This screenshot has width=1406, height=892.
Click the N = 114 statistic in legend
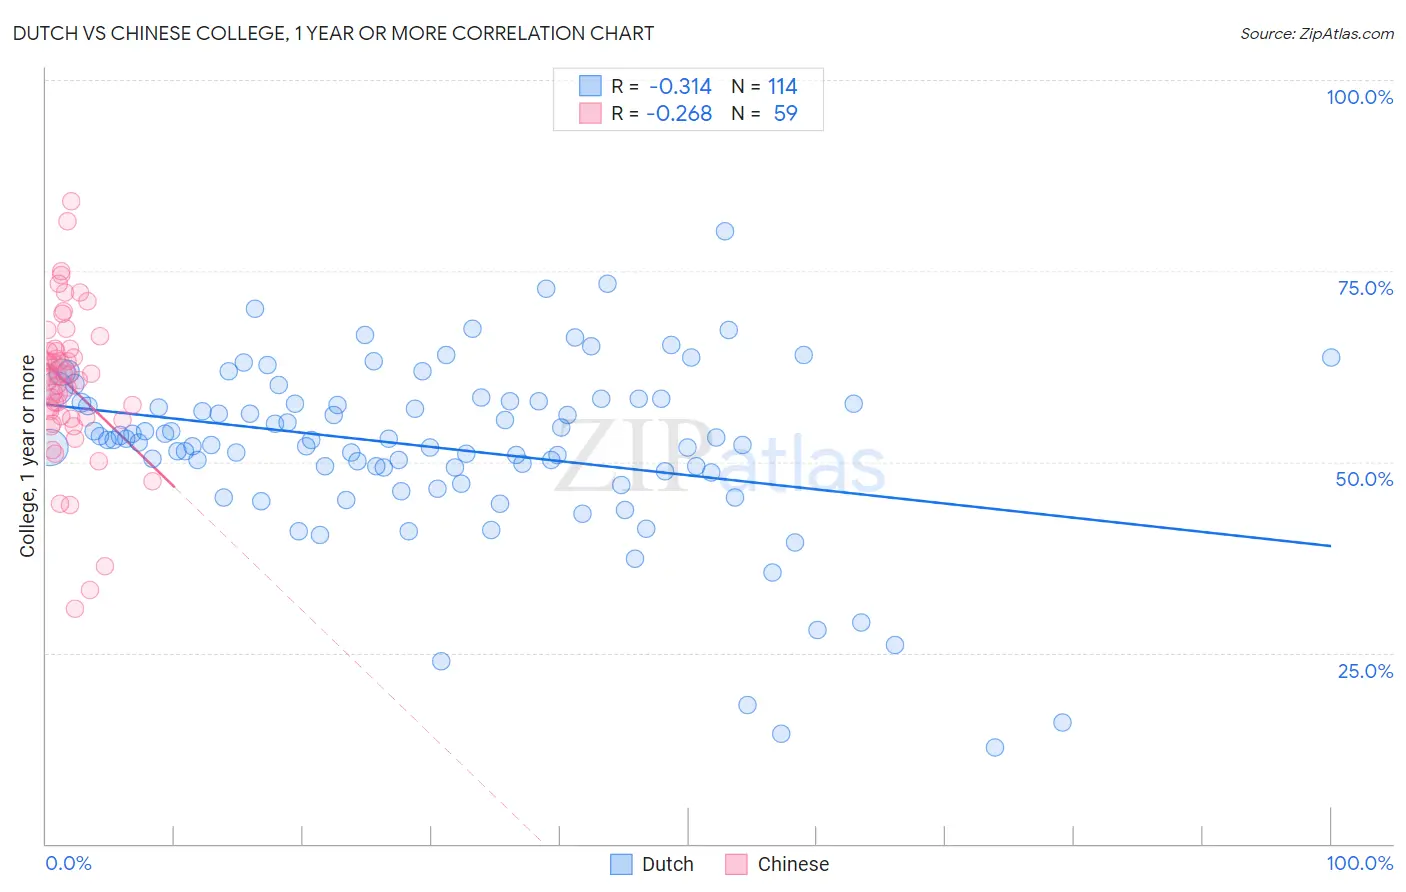[764, 86]
